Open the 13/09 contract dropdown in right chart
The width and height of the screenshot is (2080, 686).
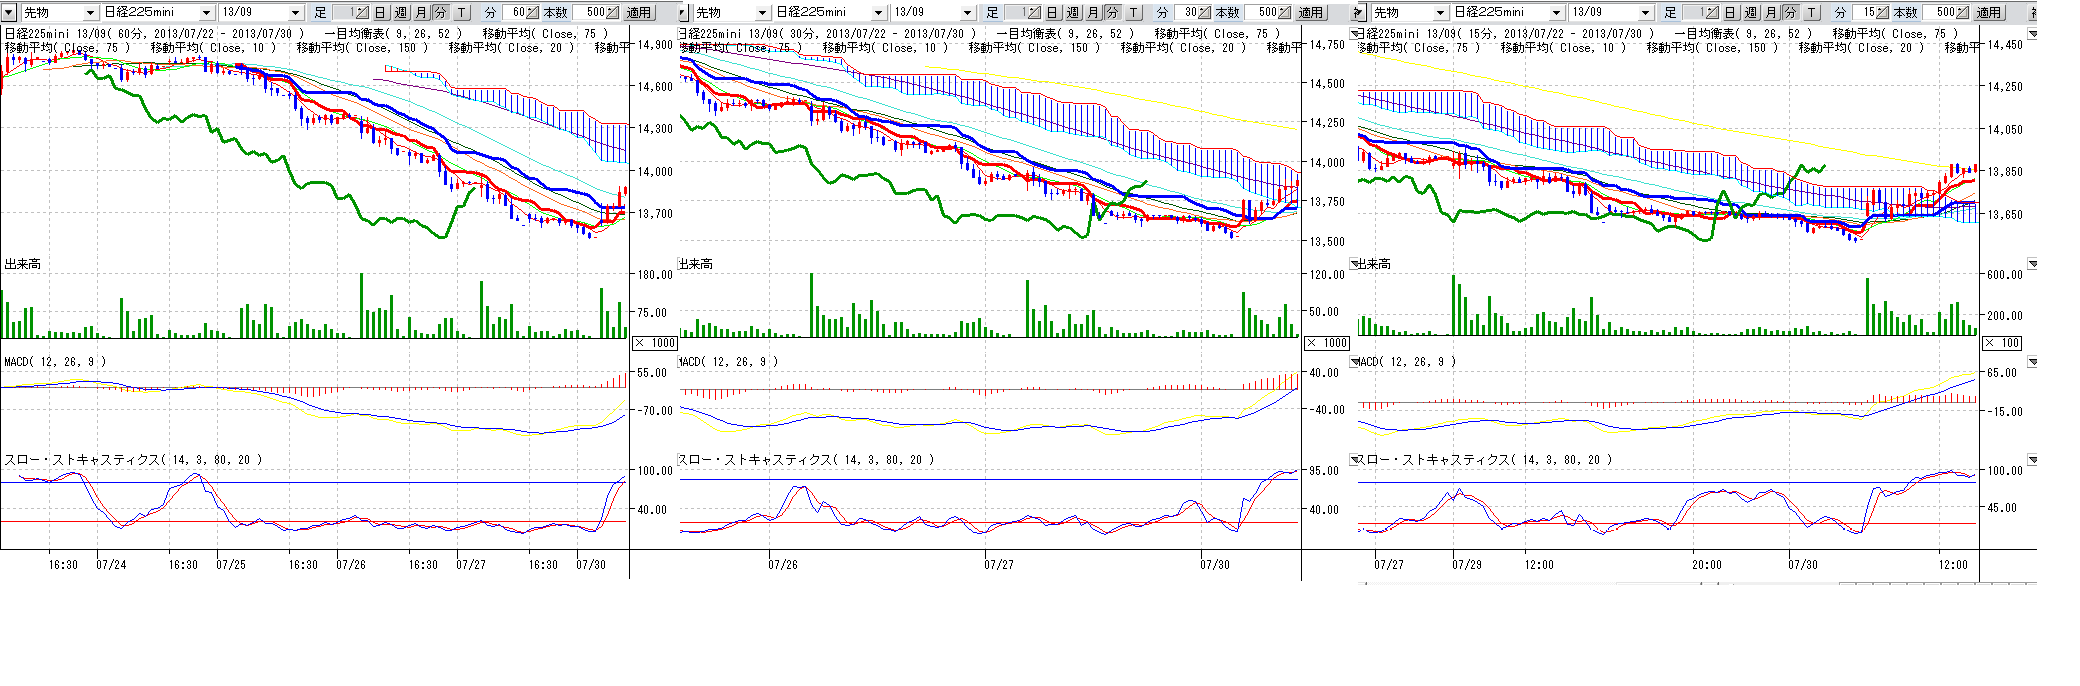[x=1645, y=12]
